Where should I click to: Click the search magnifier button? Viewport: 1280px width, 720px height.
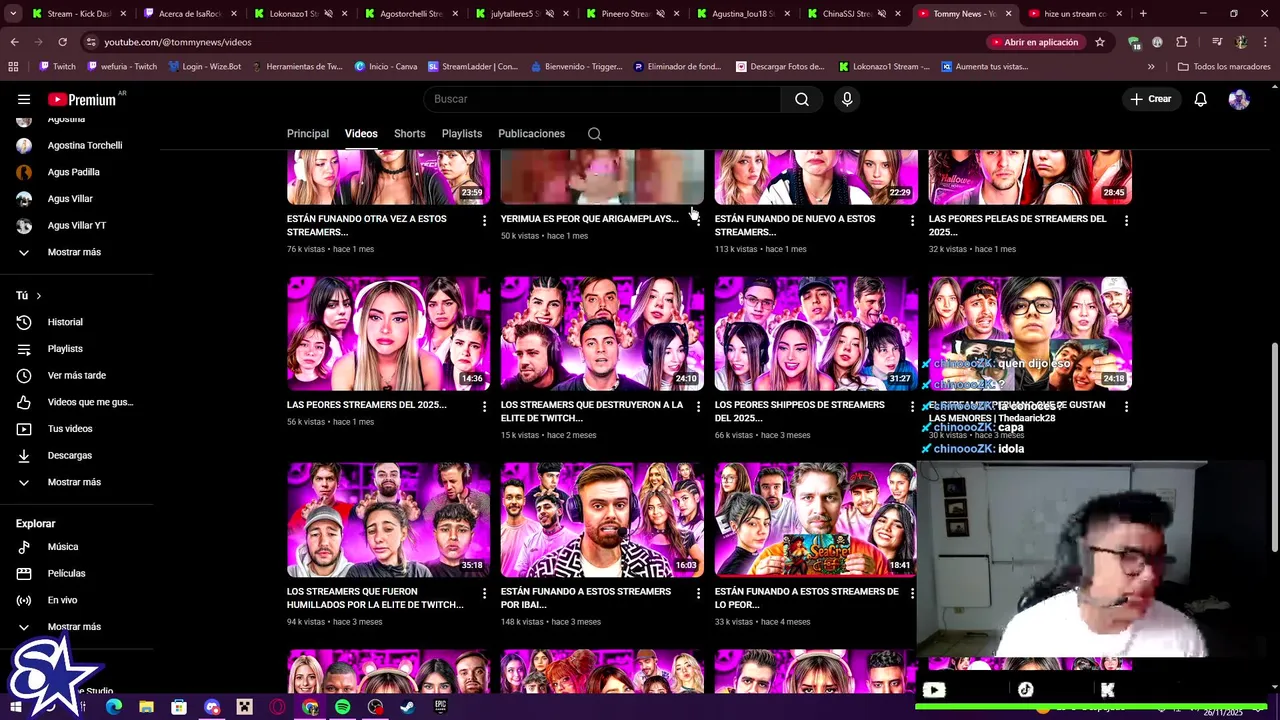[x=802, y=99]
